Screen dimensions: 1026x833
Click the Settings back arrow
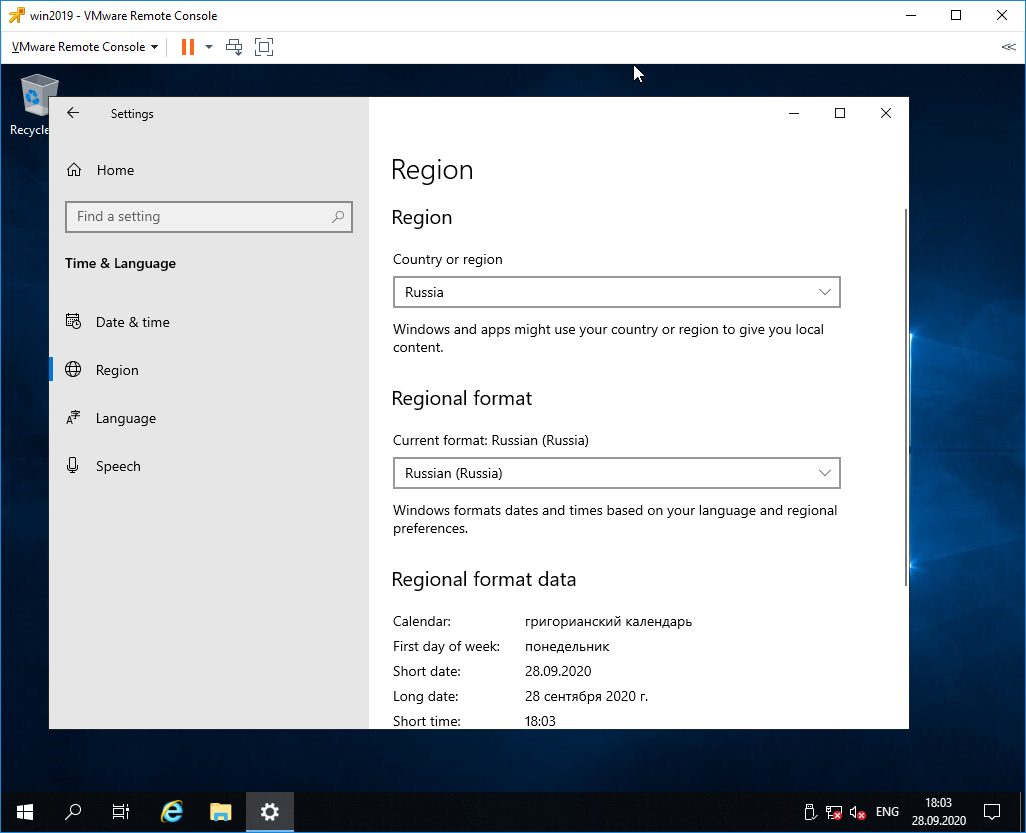(x=73, y=113)
